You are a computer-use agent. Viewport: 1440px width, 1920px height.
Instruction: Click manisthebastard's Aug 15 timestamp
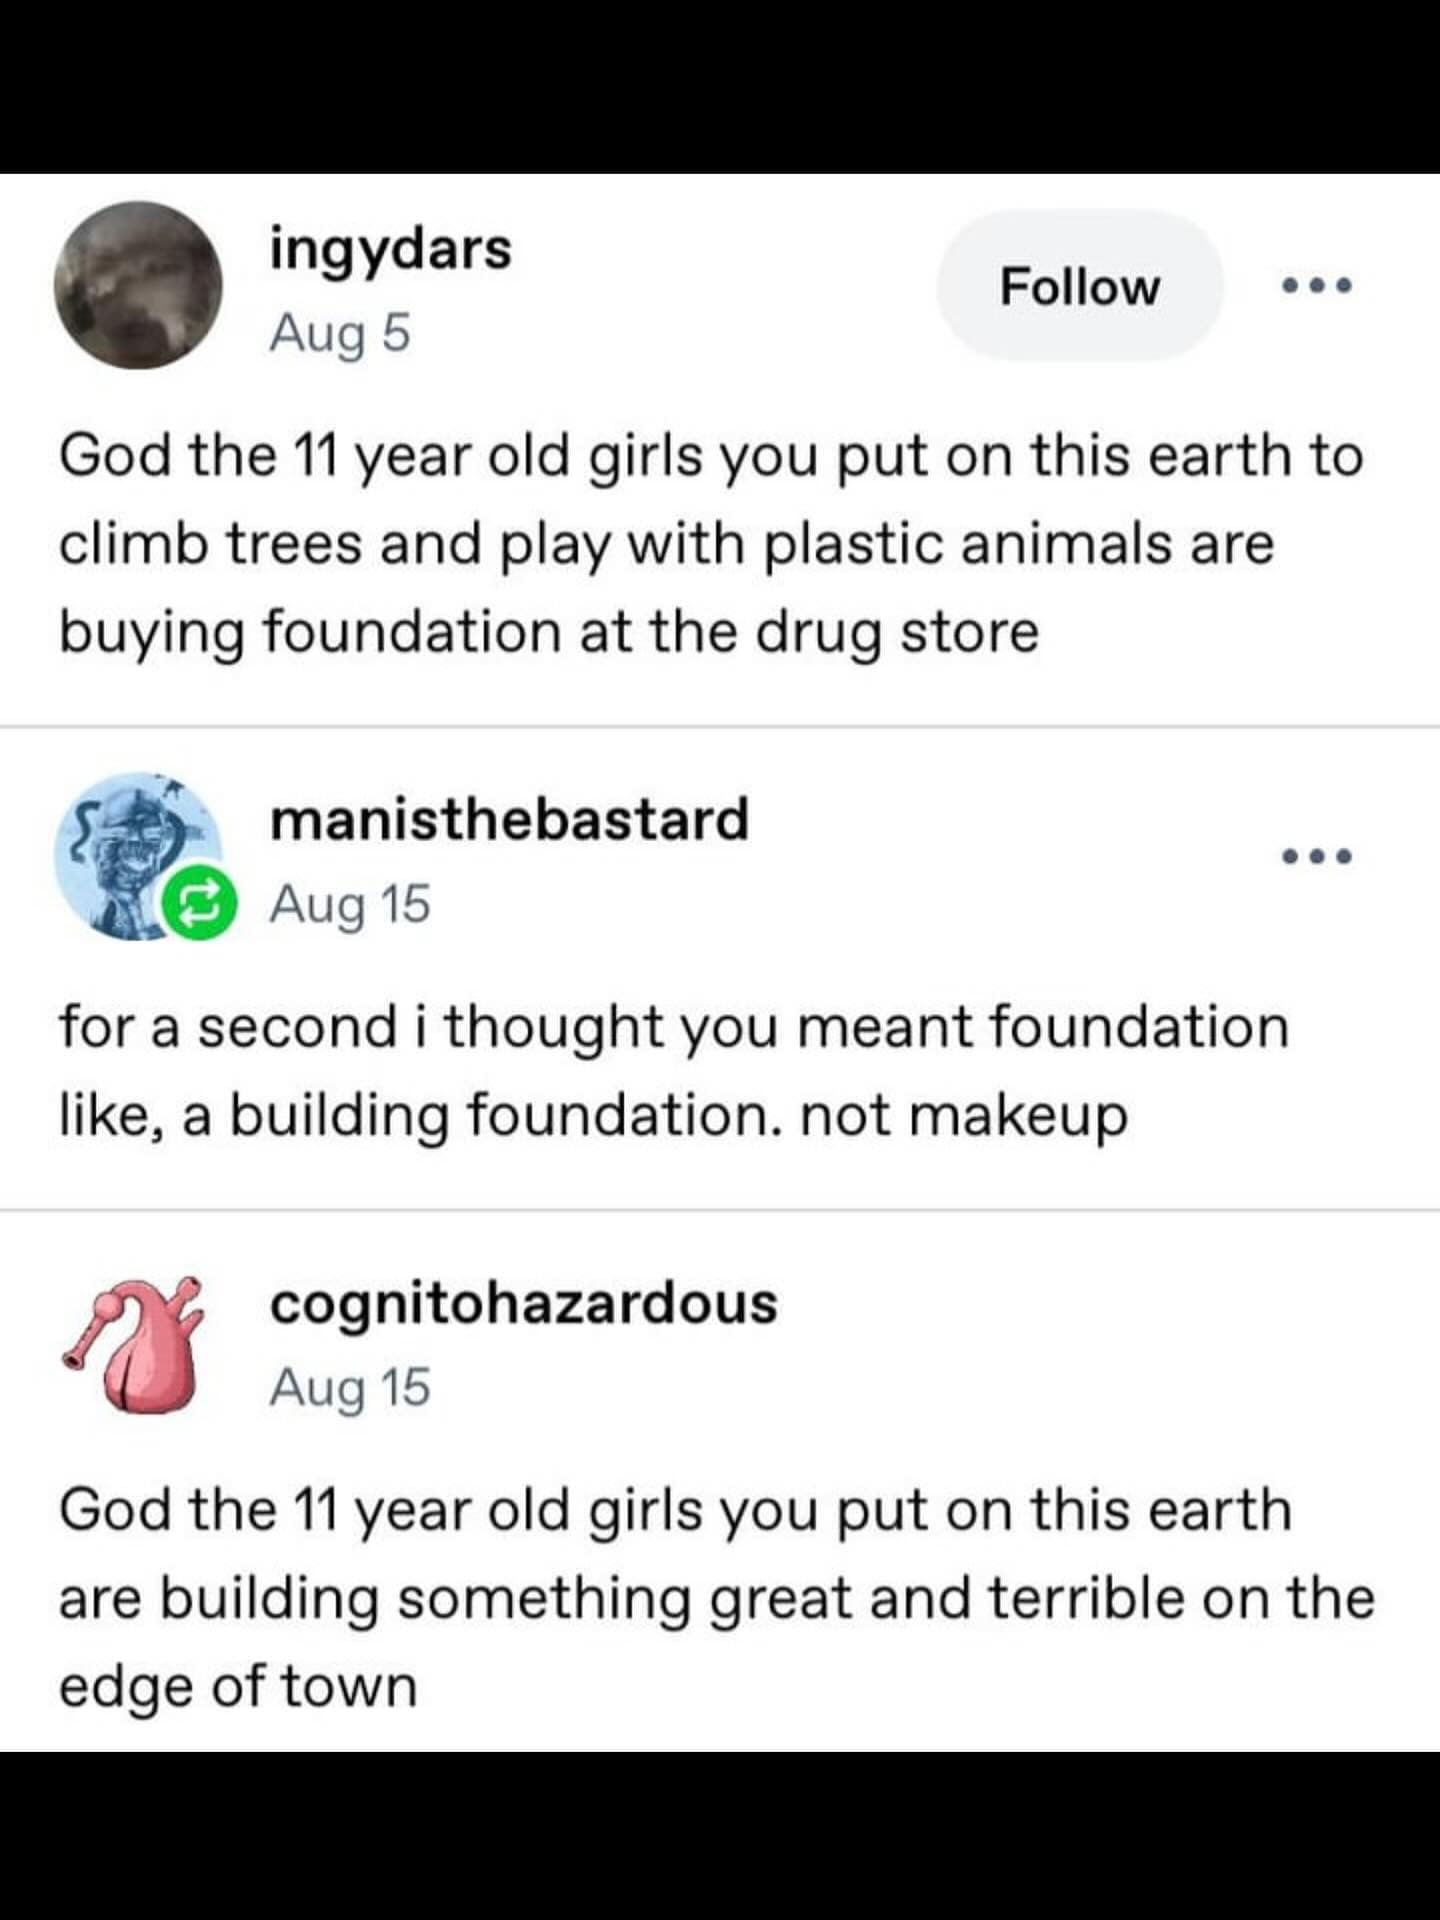click(350, 904)
